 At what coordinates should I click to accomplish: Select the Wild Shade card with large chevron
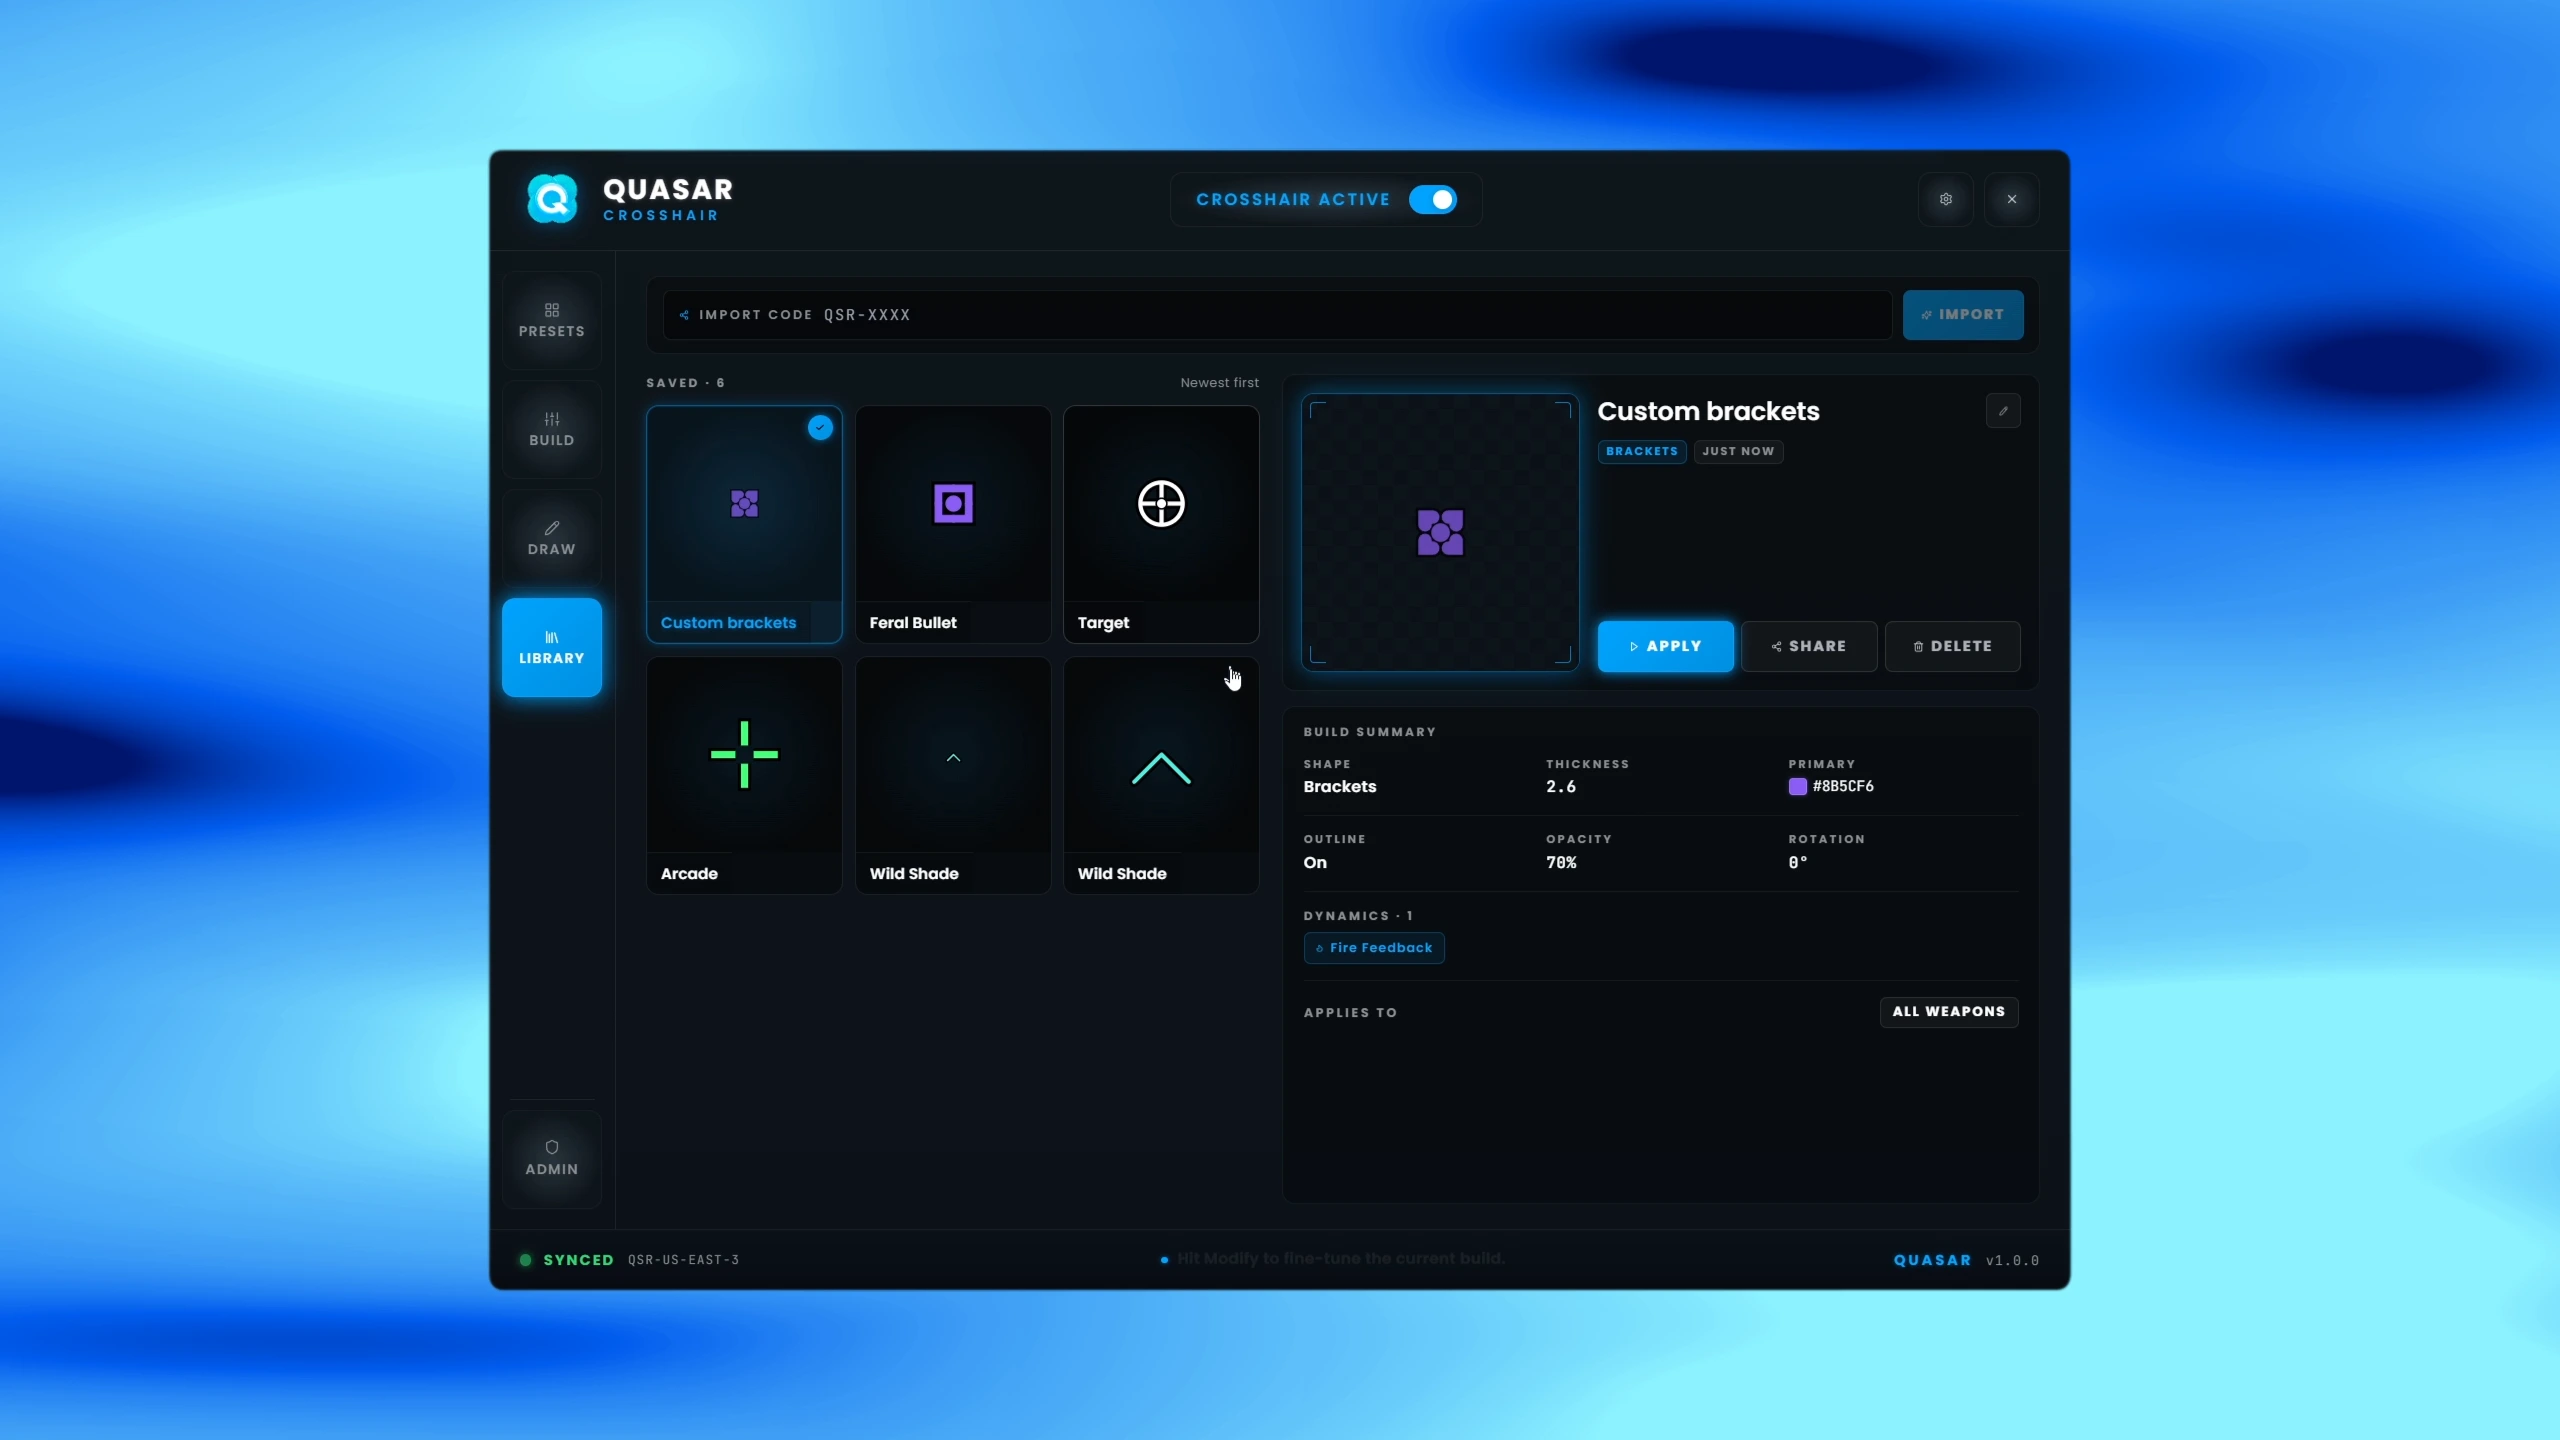tap(1161, 775)
